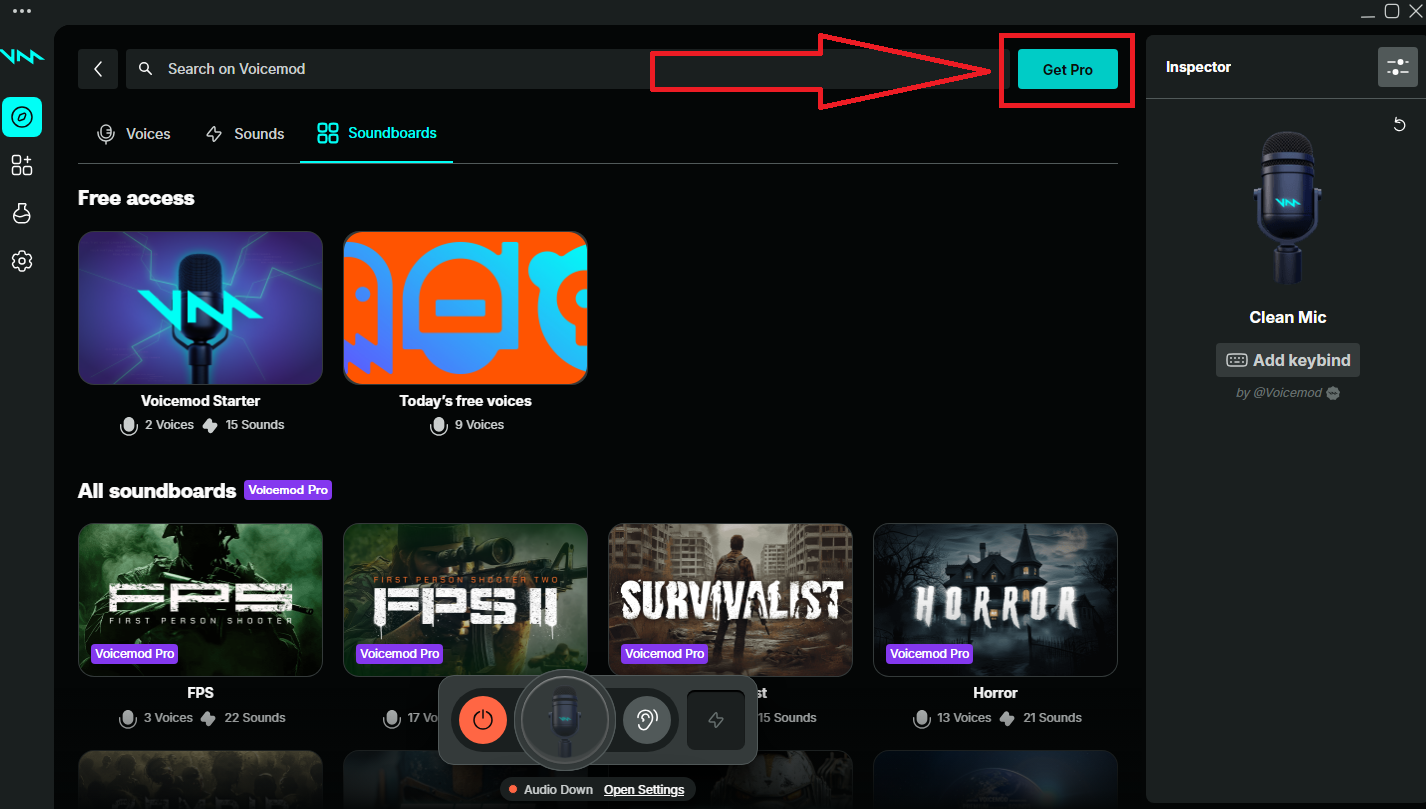The height and width of the screenshot is (809, 1426).
Task: Open the Voicelab flask icon in the sidebar
Action: 22,213
